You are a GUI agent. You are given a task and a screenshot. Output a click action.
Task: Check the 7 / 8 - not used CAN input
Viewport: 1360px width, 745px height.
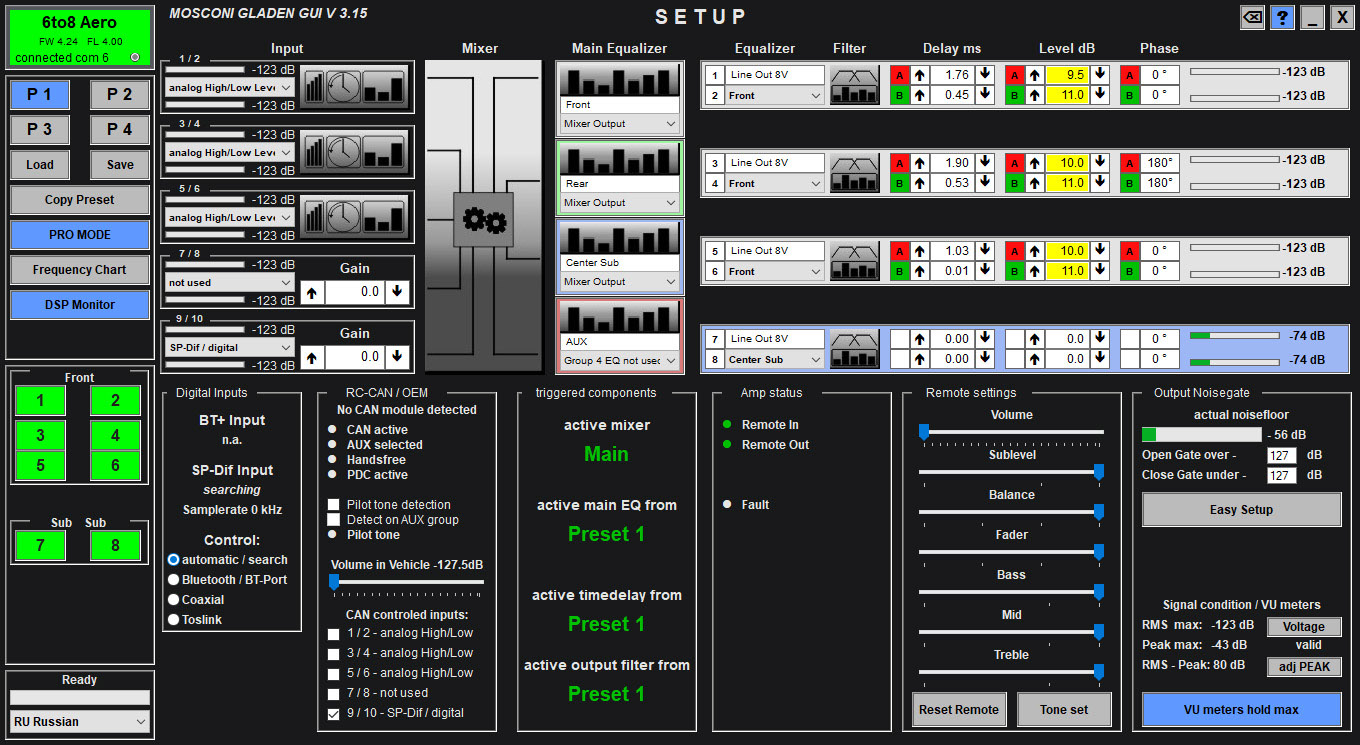(x=334, y=693)
